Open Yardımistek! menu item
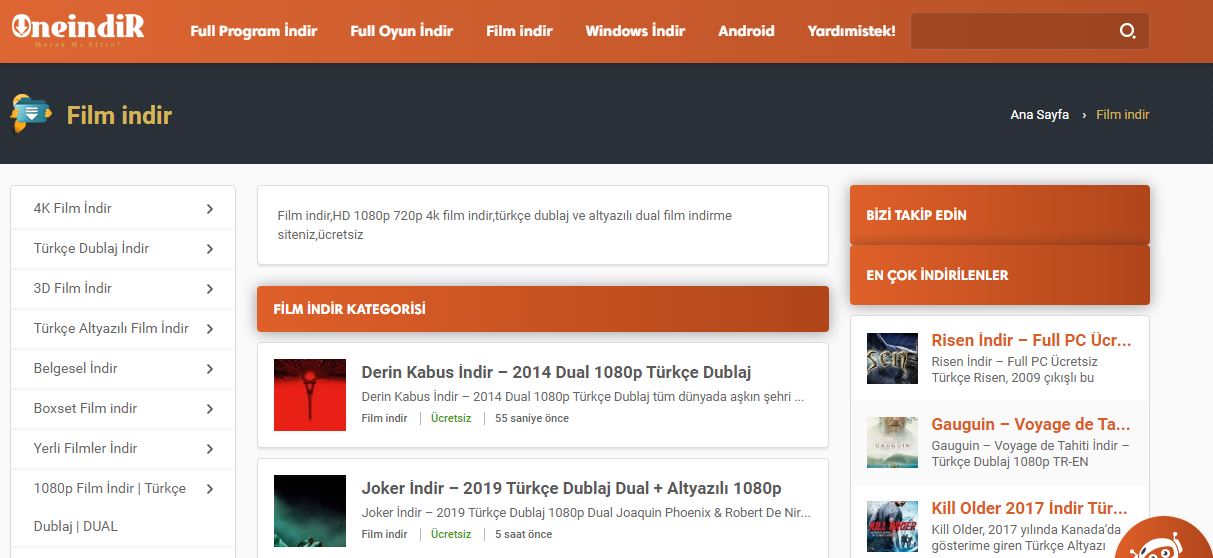This screenshot has height=558, width=1213. click(851, 31)
